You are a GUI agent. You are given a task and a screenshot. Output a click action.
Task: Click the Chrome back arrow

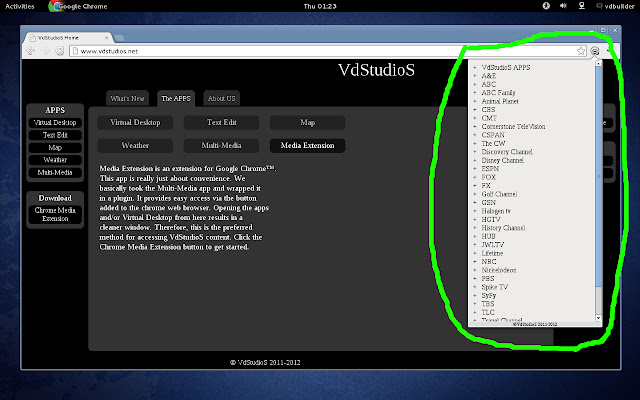[x=31, y=51]
